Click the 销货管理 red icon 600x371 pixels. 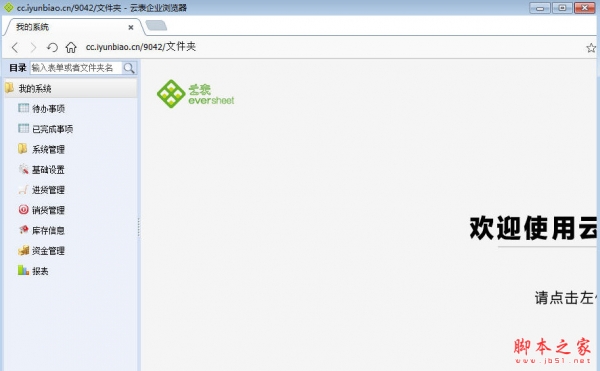pos(23,209)
